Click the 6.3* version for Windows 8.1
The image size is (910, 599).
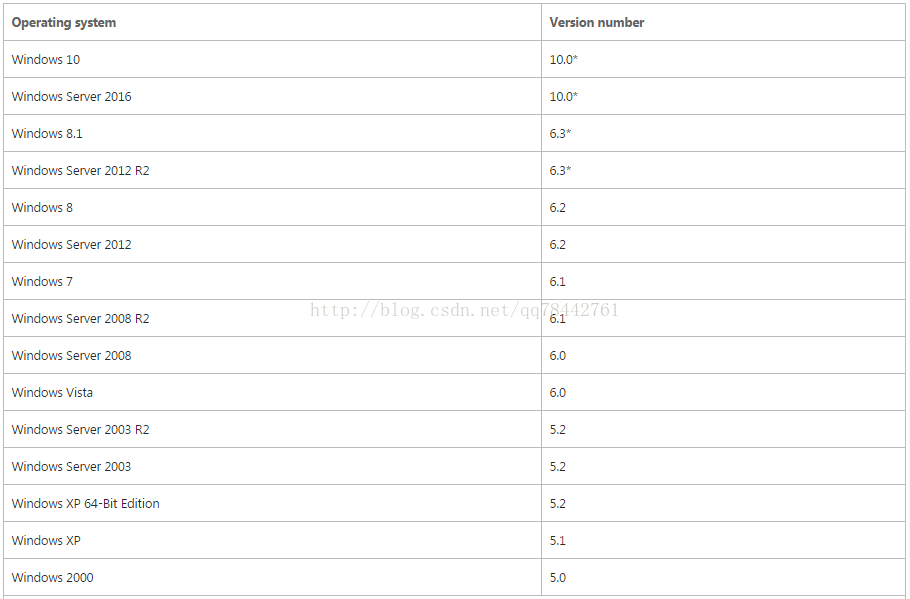tap(561, 133)
